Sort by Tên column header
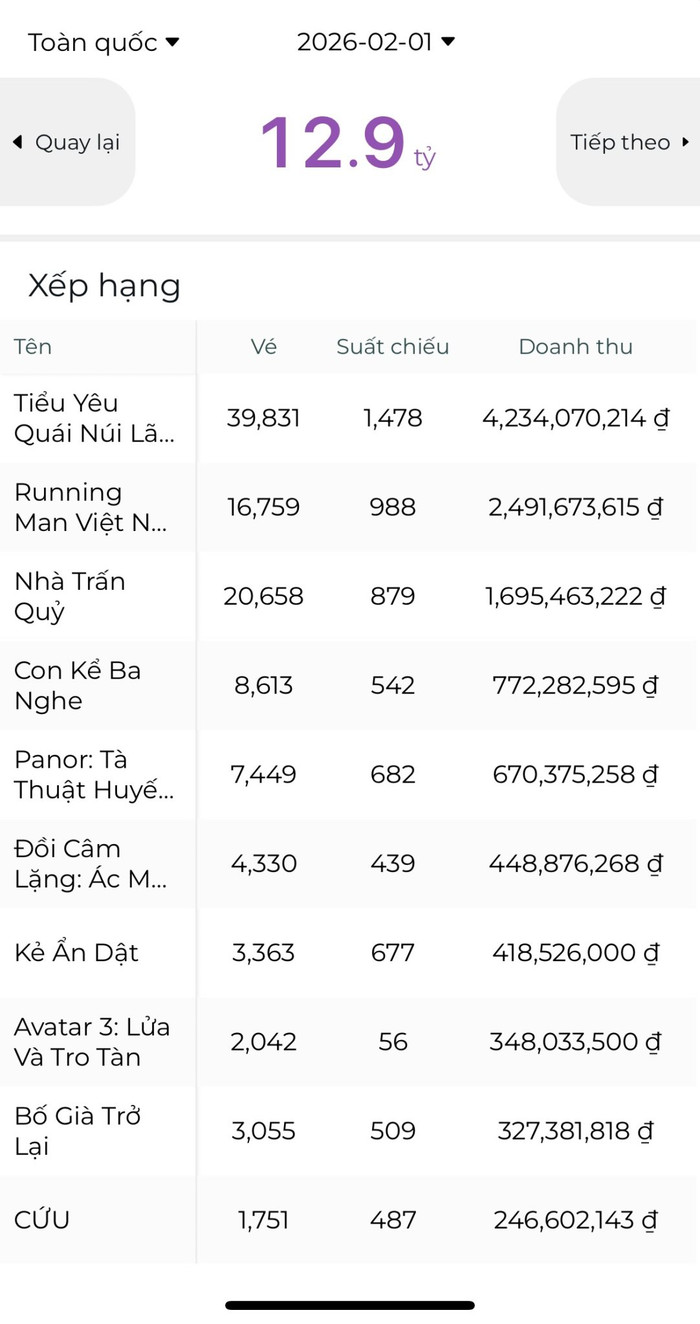700x1324 pixels. coord(33,347)
